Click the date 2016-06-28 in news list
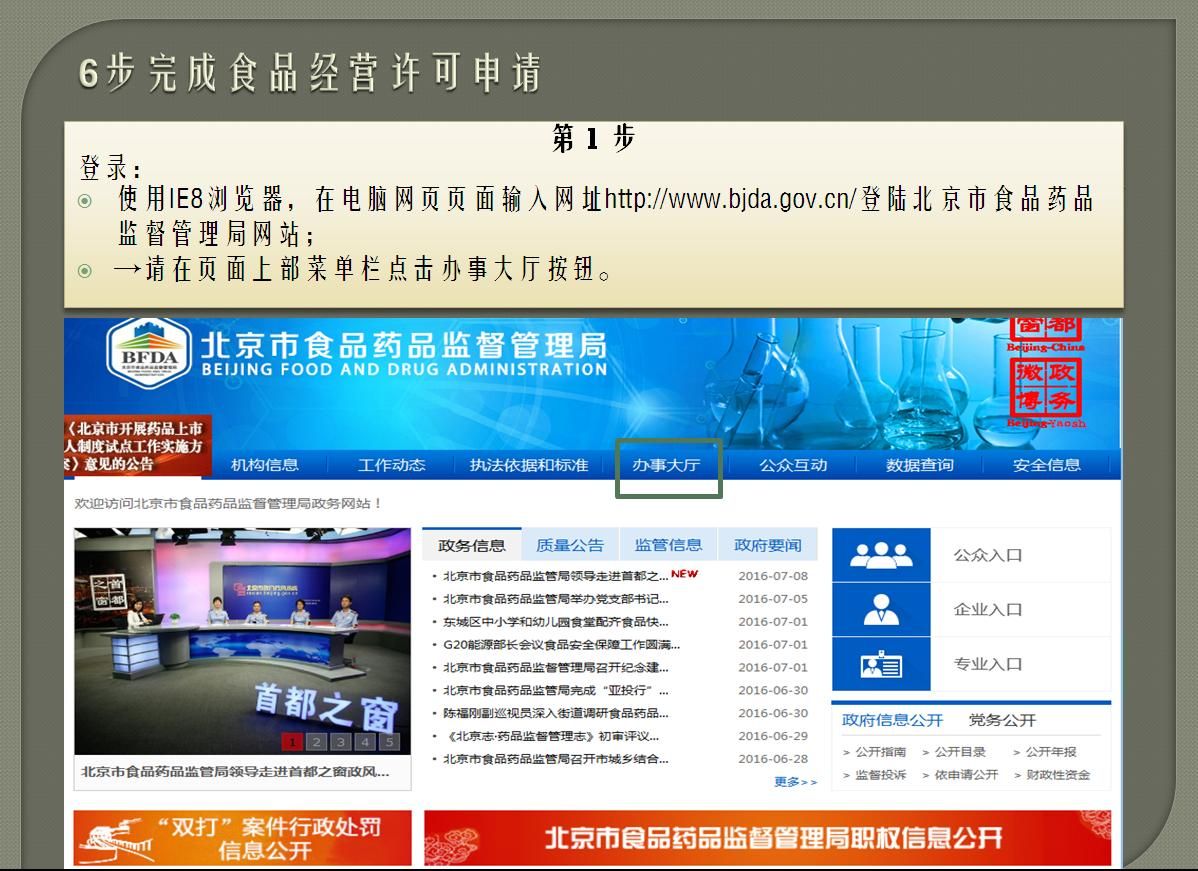 pos(772,759)
